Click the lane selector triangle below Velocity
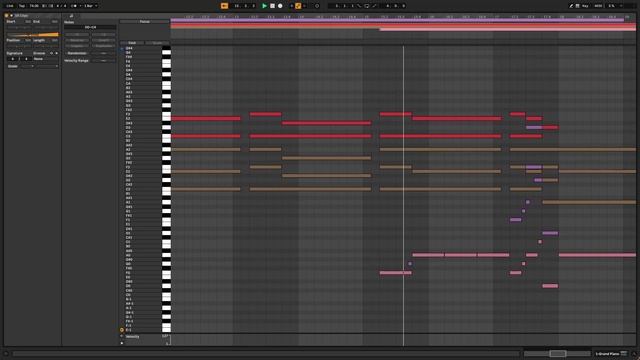This screenshot has width=640, height=360. click(122, 343)
